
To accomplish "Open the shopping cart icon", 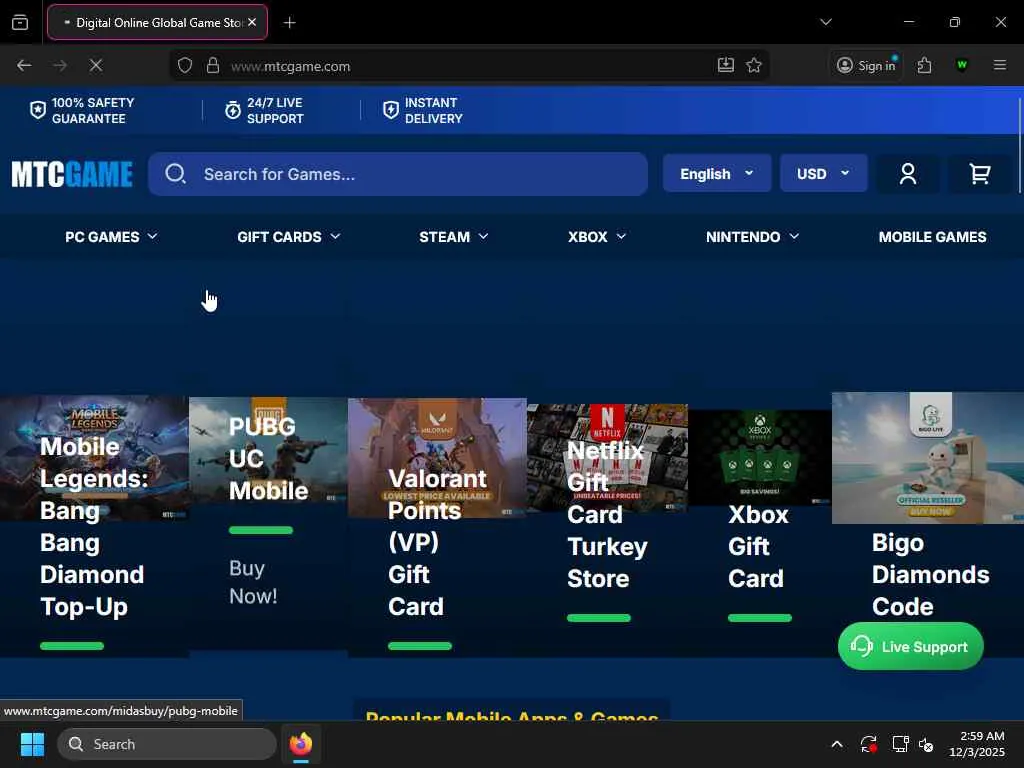I will tap(980, 174).
